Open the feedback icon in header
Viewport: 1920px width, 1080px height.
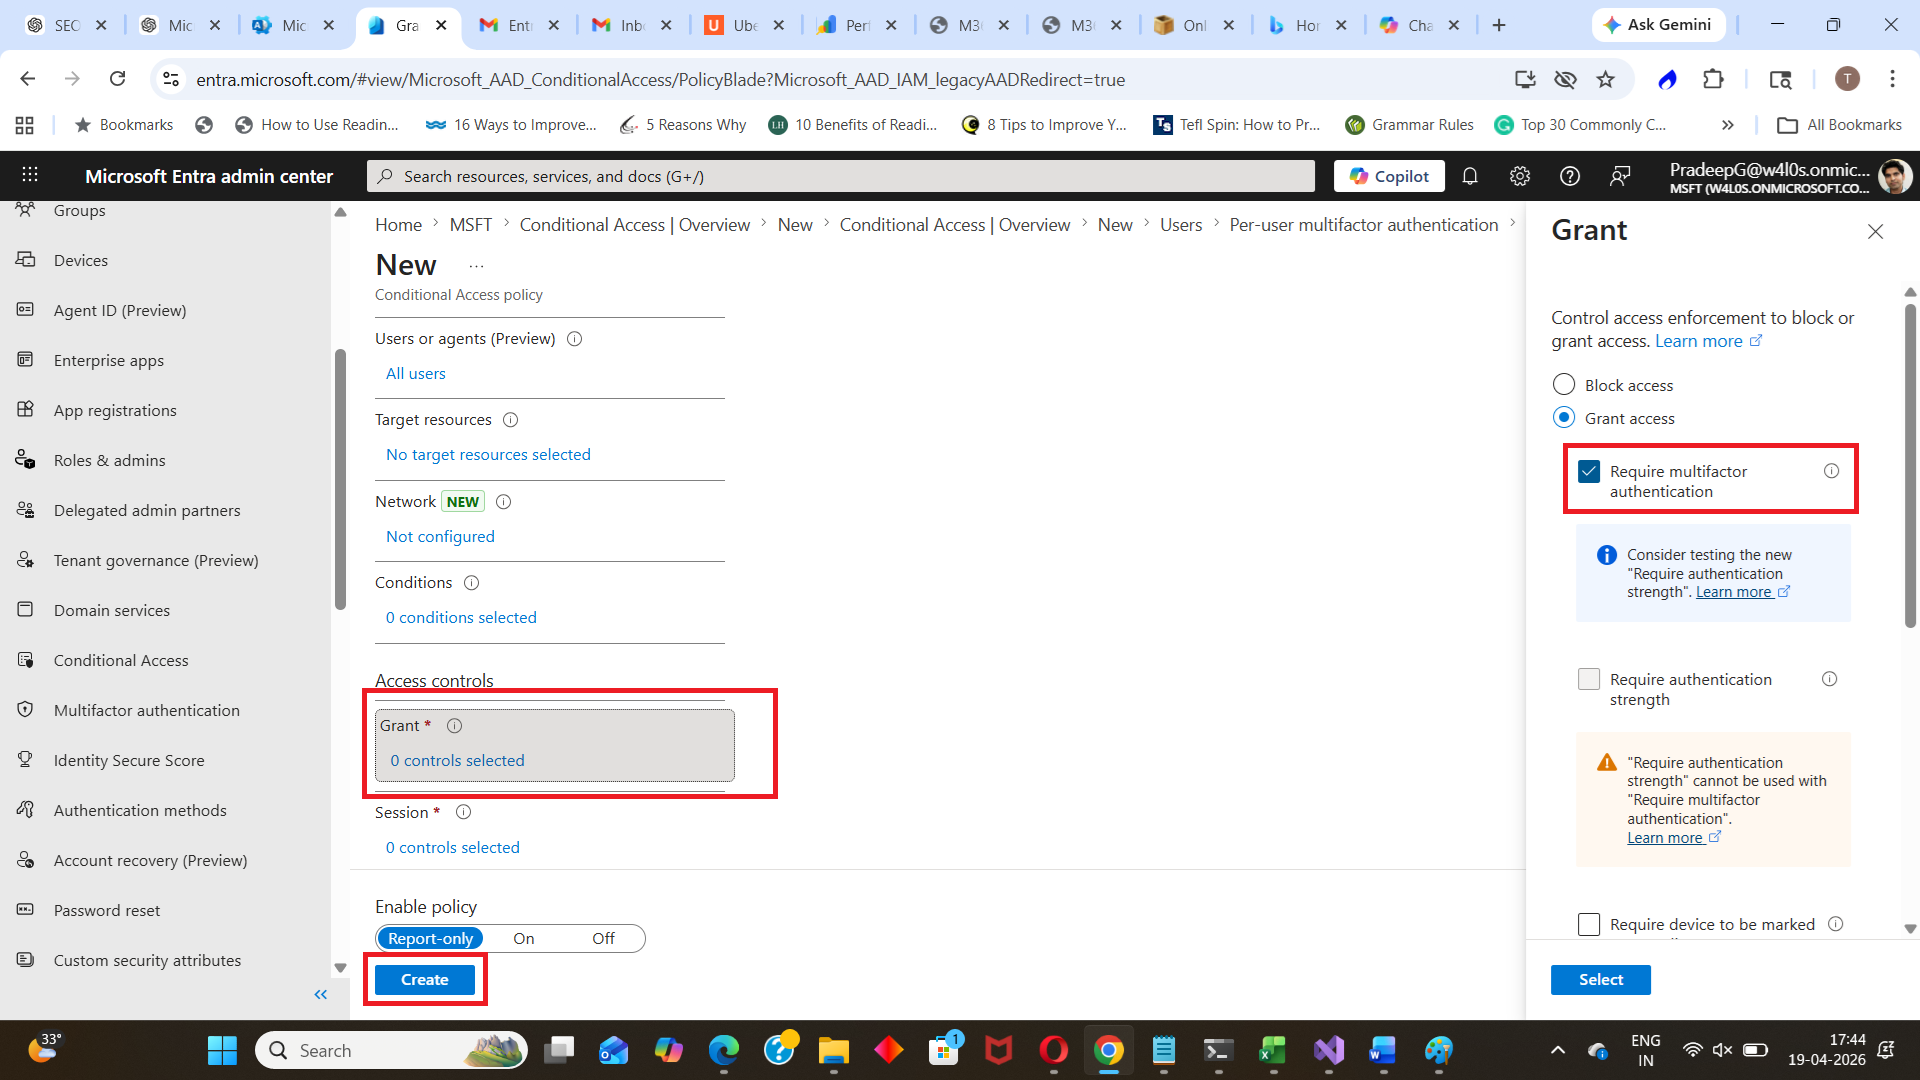pos(1620,176)
